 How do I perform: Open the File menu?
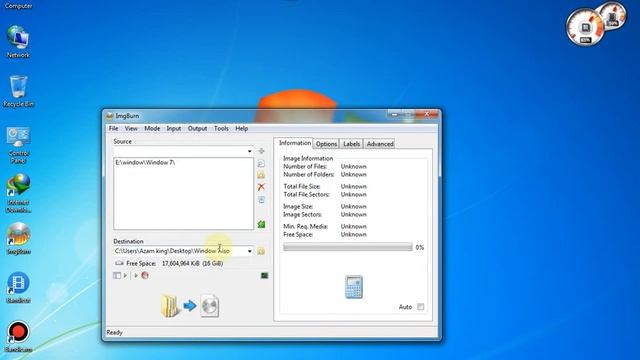113,129
